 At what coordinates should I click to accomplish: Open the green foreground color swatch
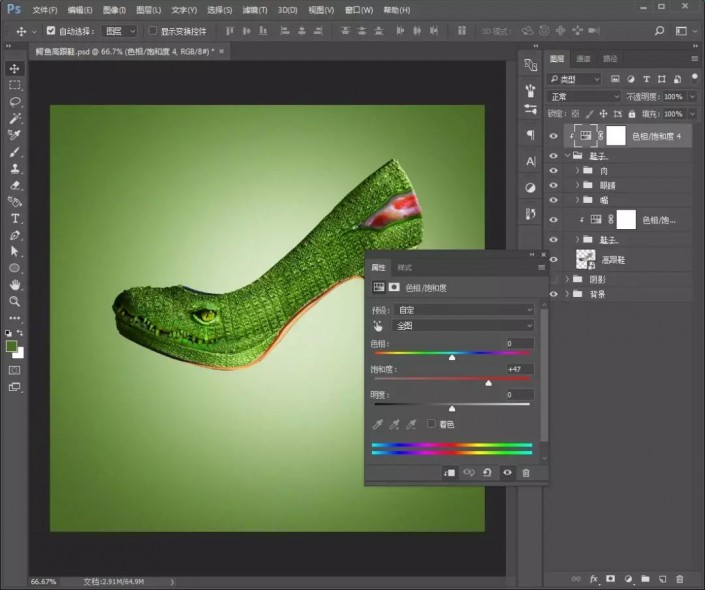pos(11,346)
